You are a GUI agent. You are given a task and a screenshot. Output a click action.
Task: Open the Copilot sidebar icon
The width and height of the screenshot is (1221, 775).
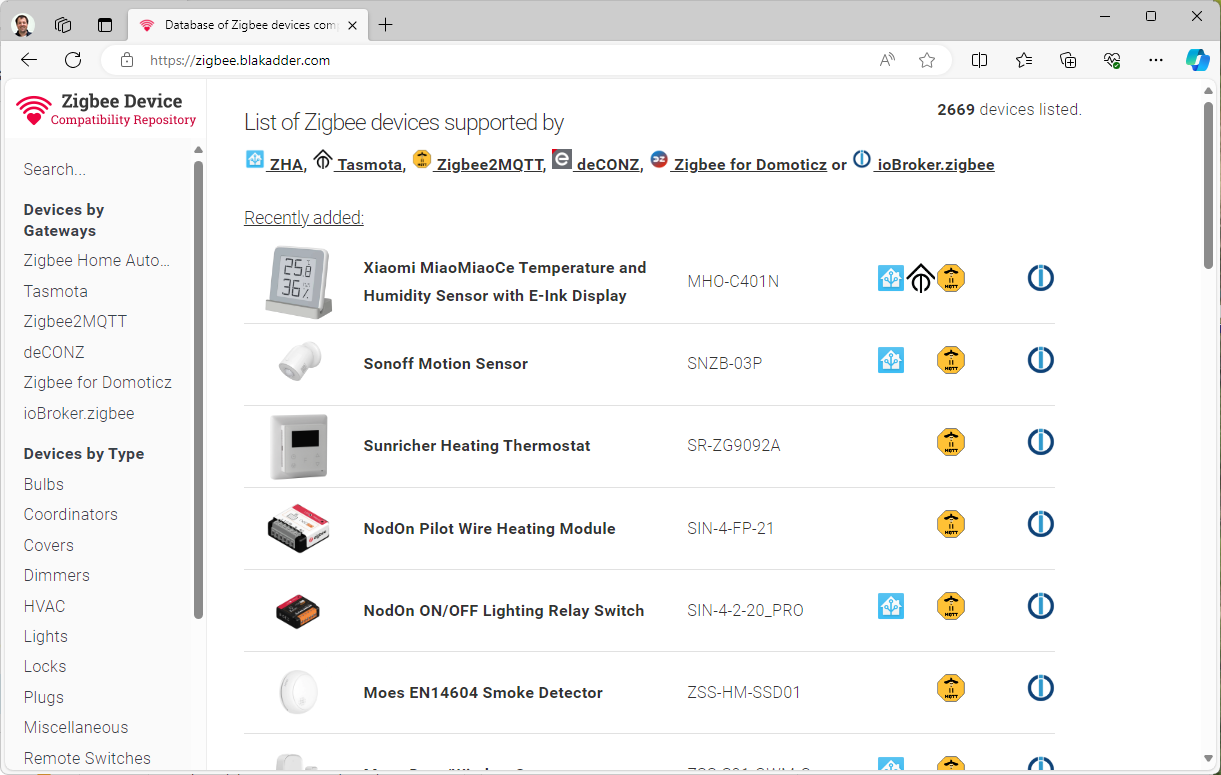[1197, 60]
